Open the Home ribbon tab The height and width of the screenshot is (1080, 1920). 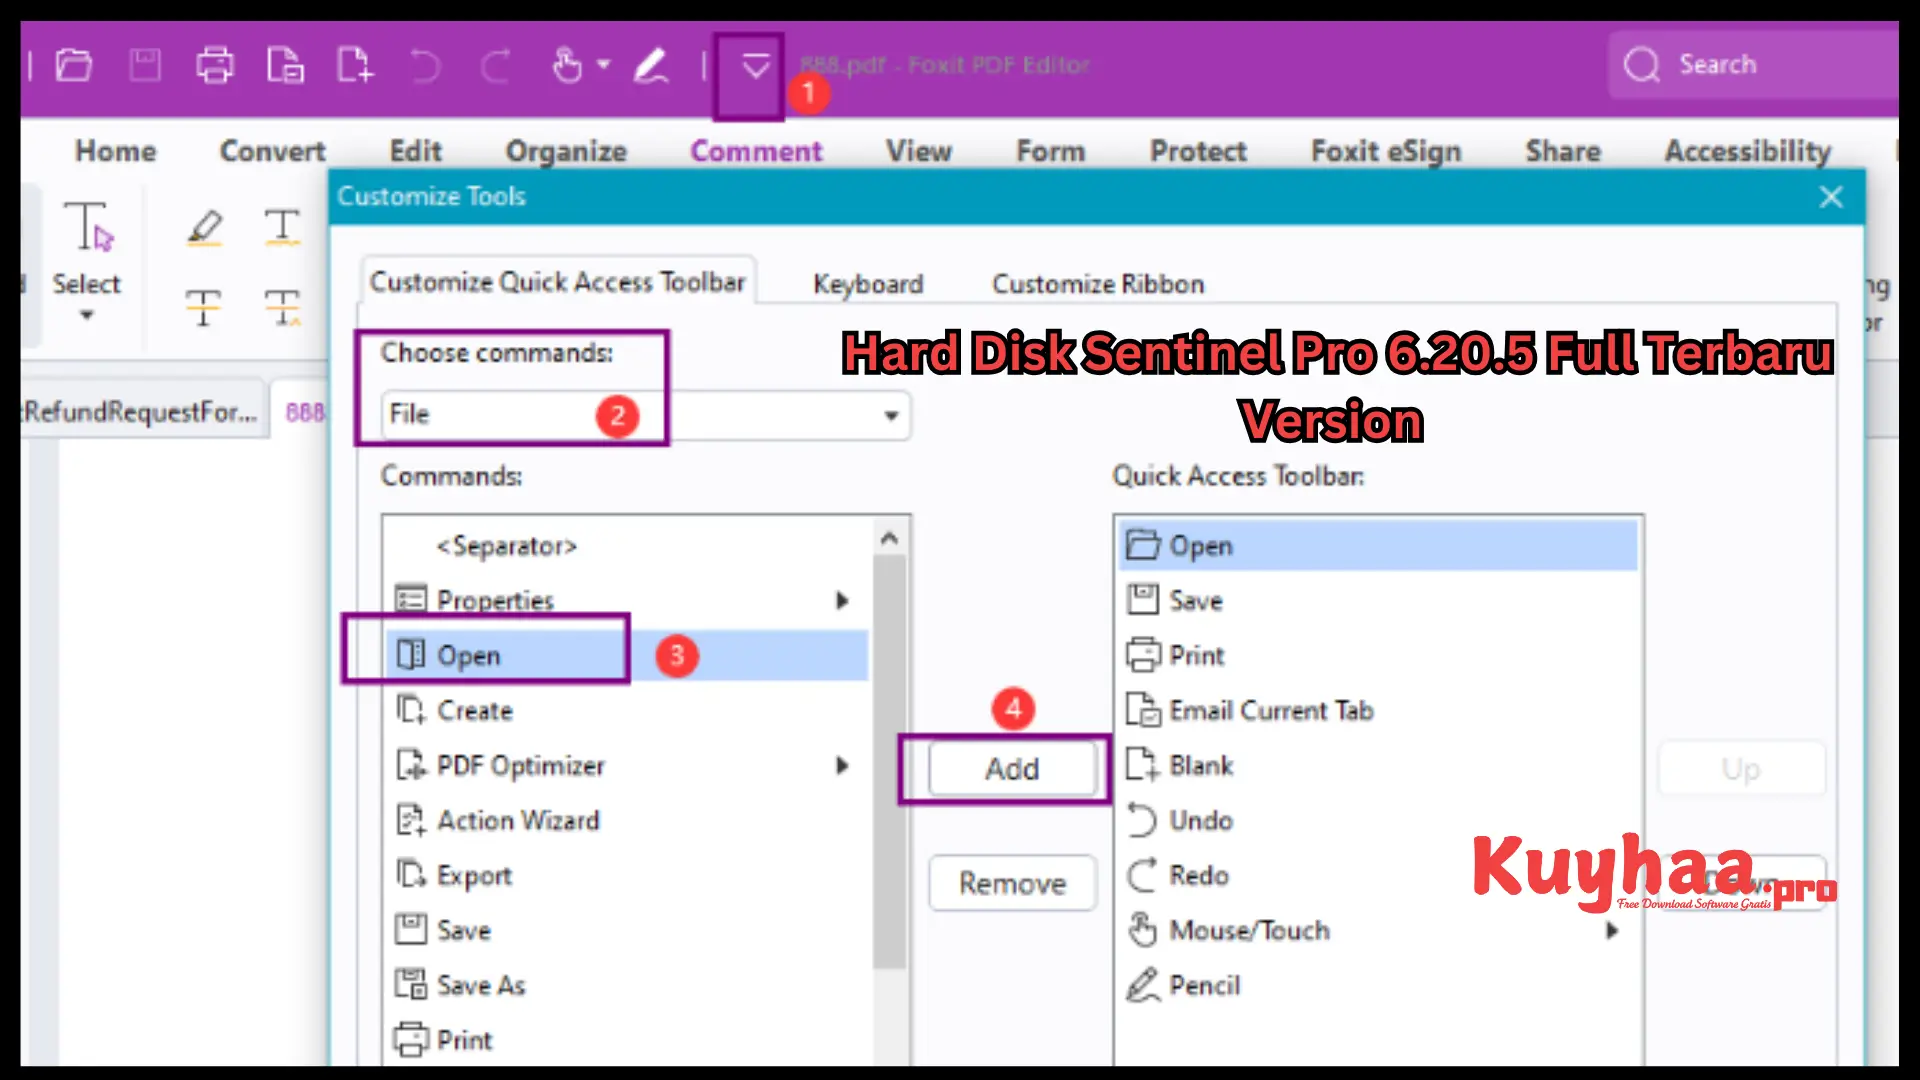[x=116, y=151]
